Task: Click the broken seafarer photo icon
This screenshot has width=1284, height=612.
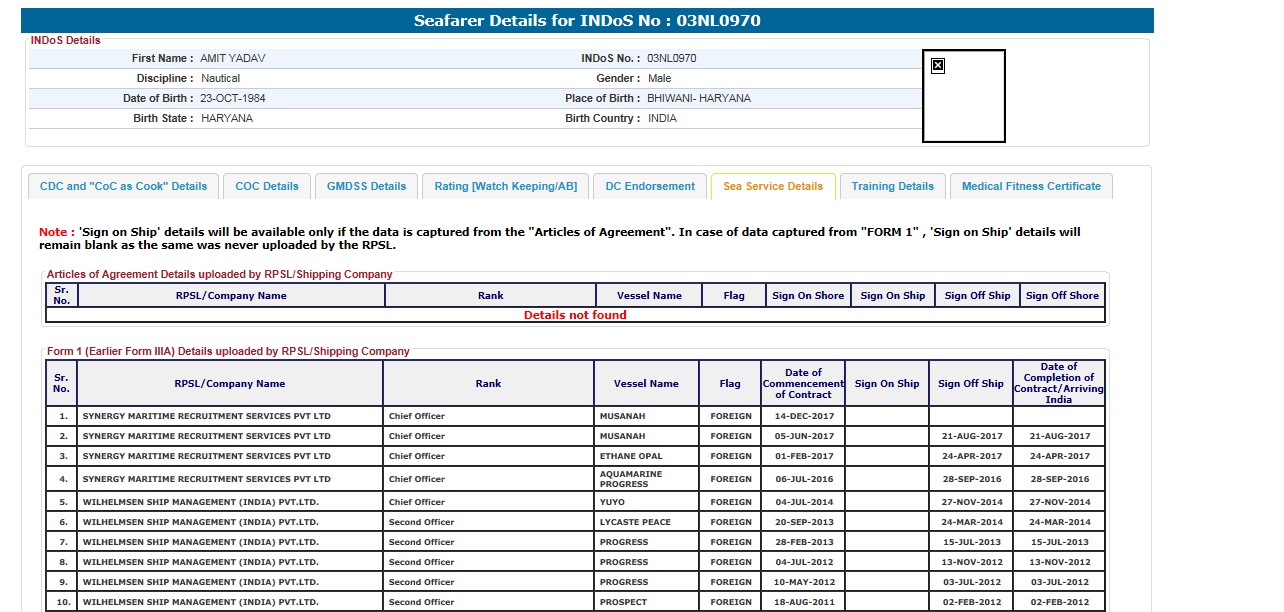Action: tap(938, 66)
